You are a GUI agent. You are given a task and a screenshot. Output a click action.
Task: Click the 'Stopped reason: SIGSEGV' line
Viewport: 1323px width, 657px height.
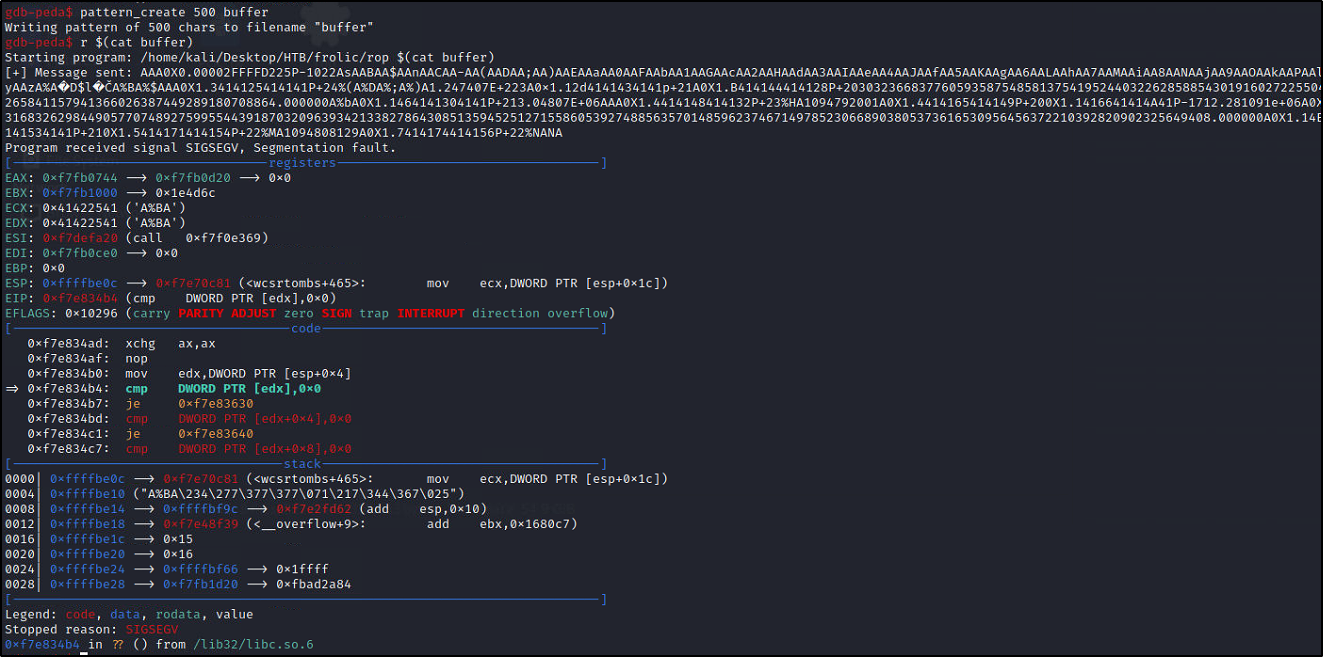(91, 627)
